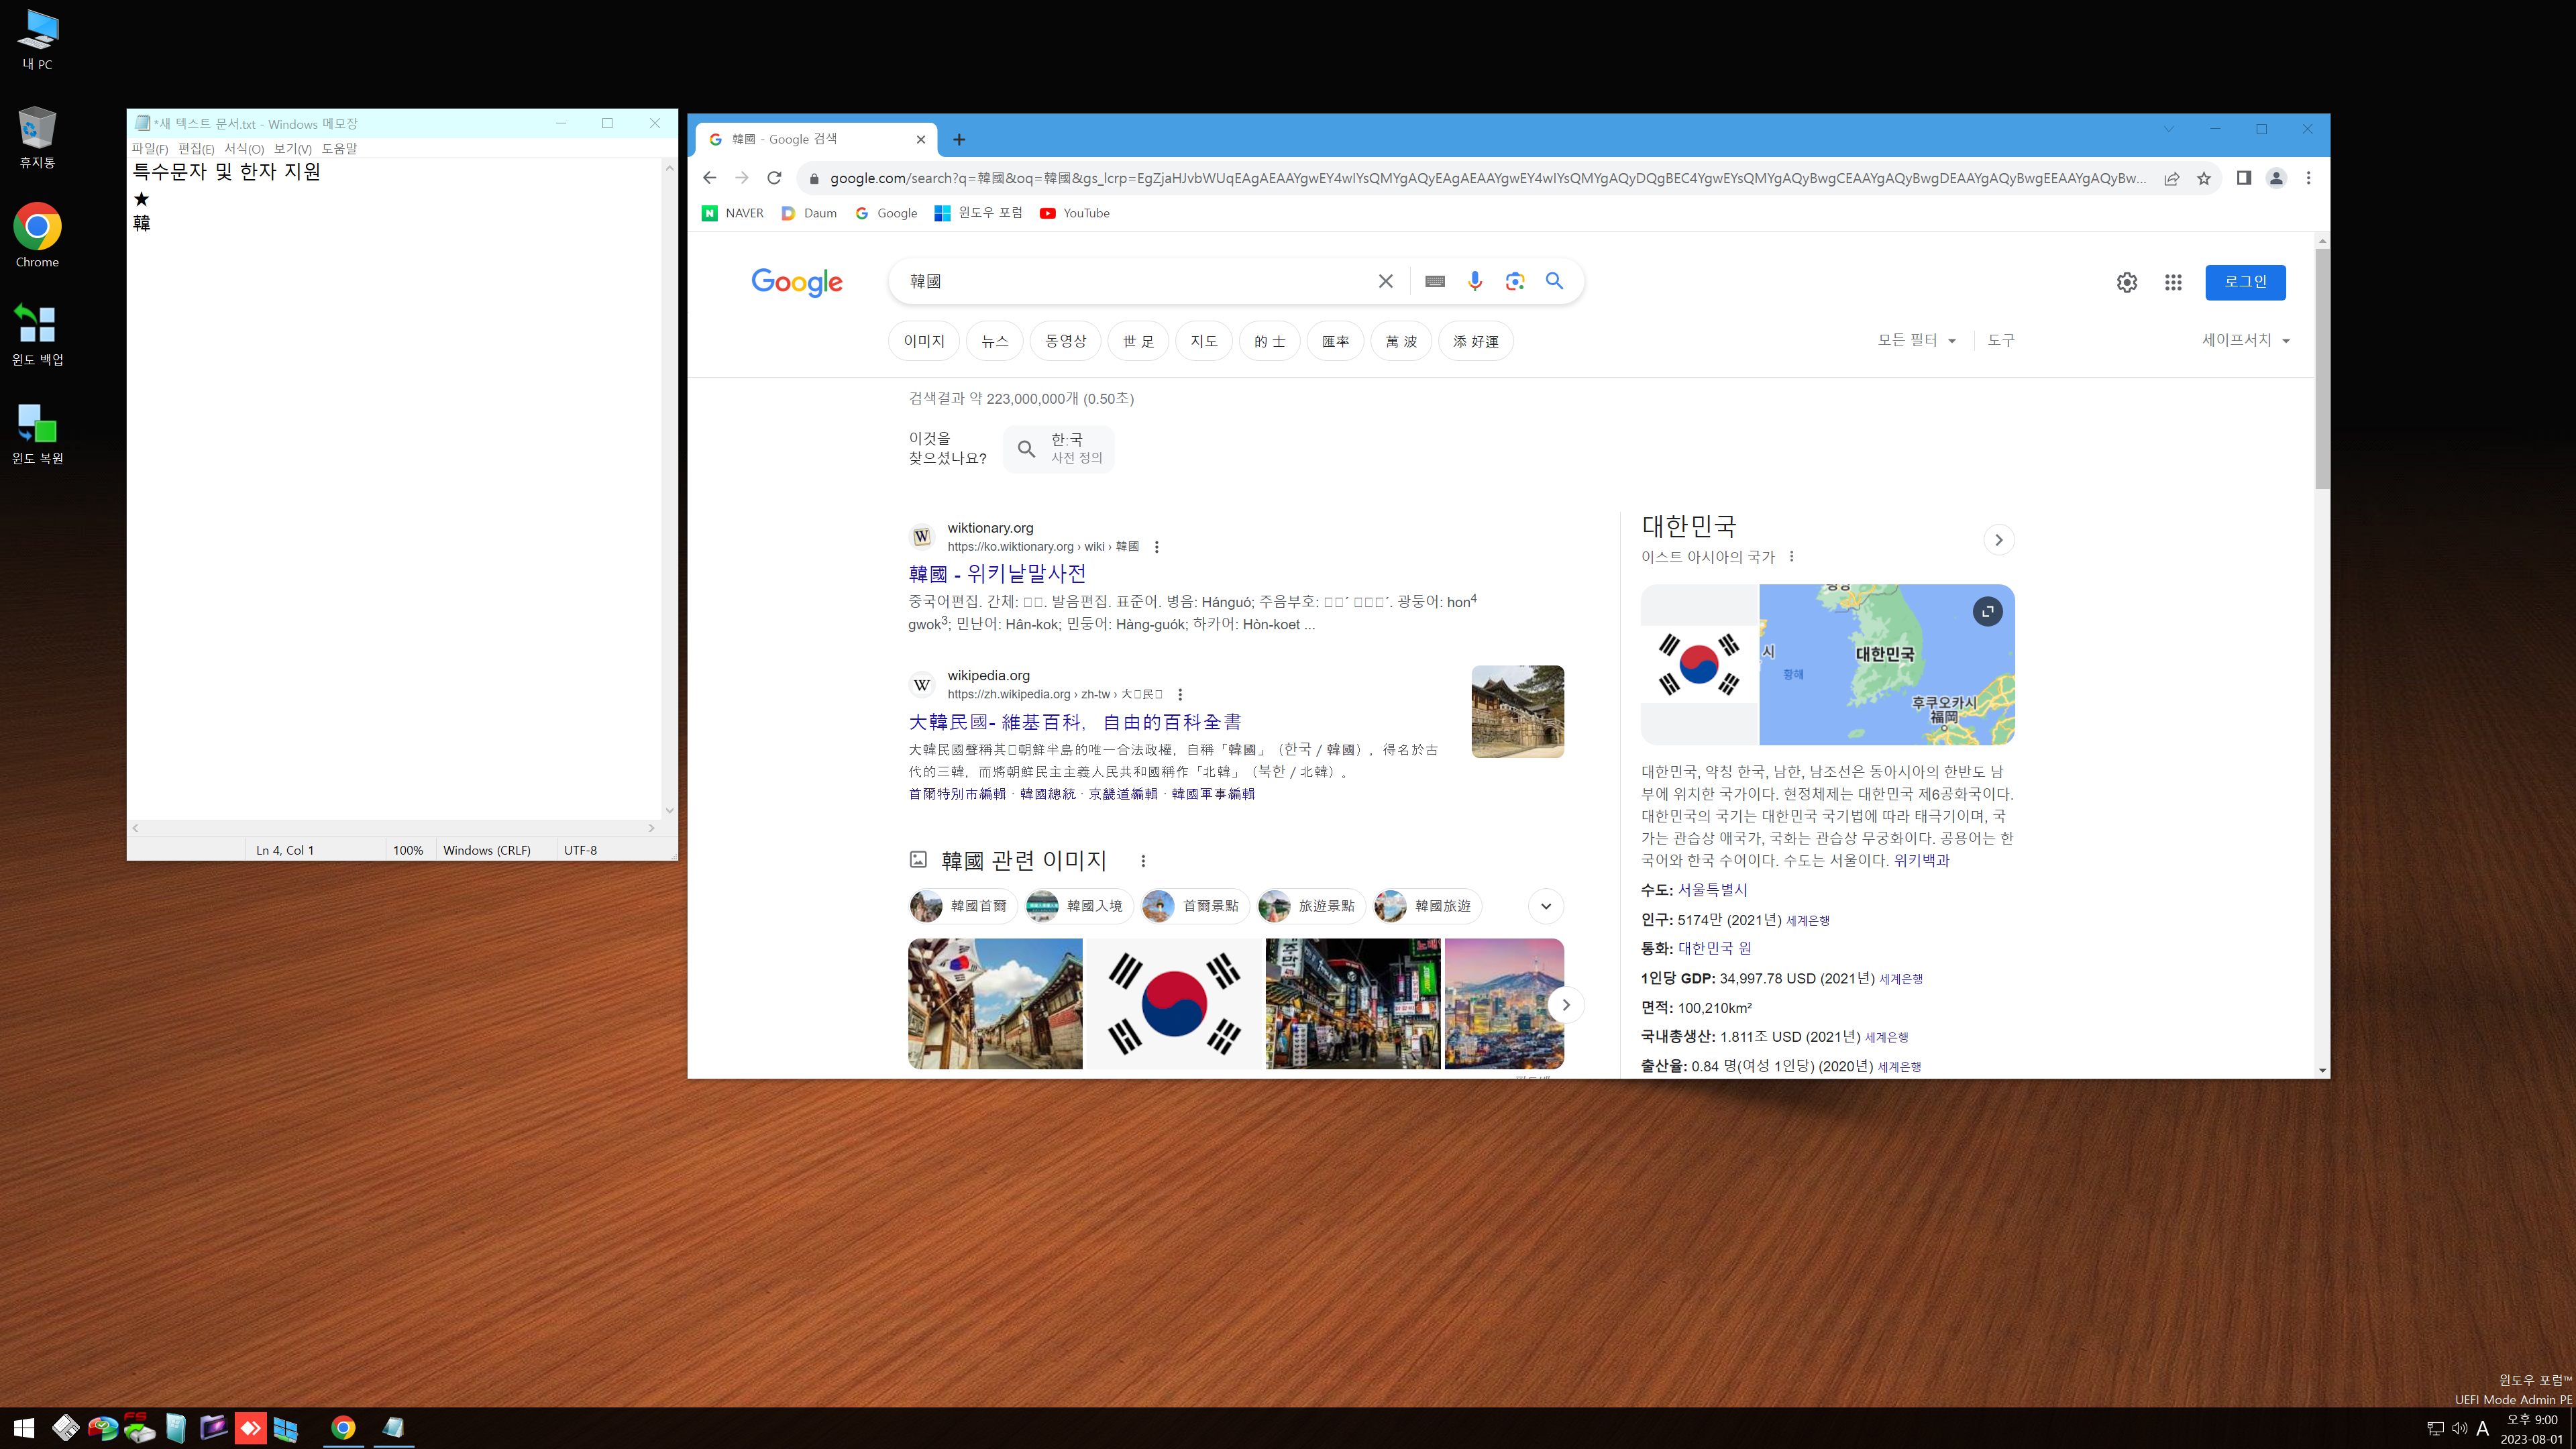Open 내 PC desktop icon
The width and height of the screenshot is (2576, 1449).
coord(37,40)
